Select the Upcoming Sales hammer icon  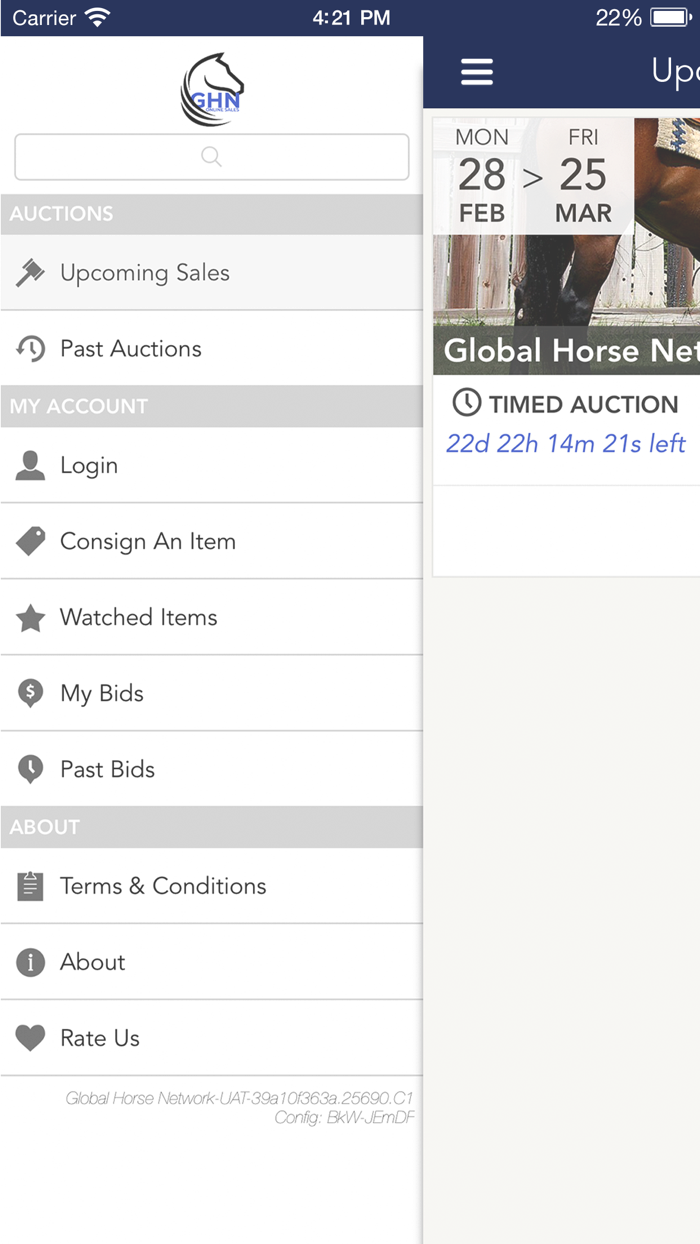30,271
